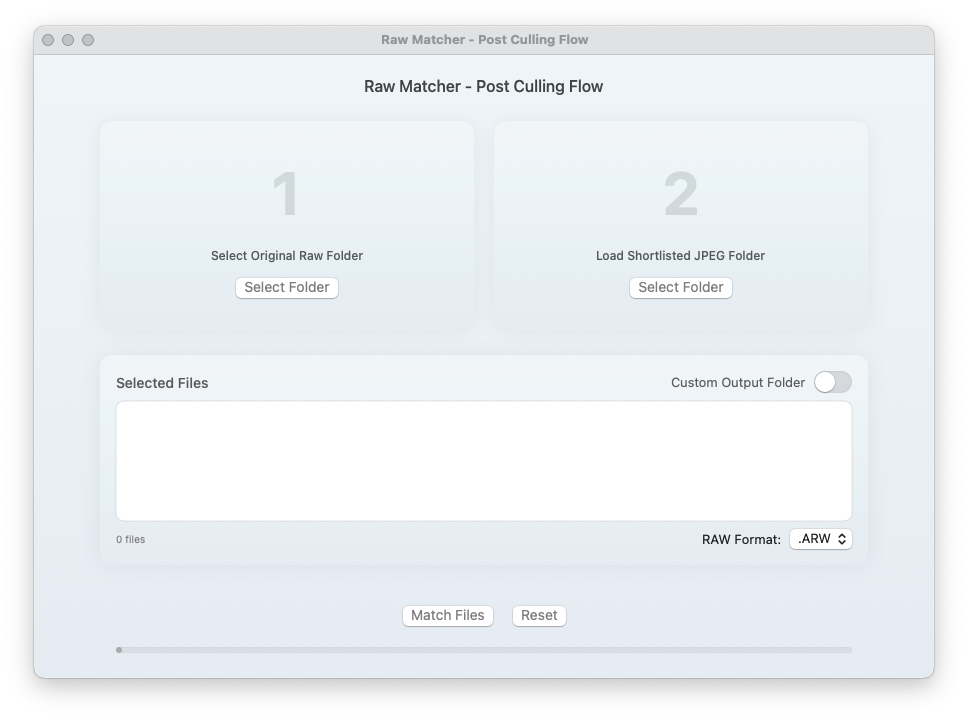Viewport: 968px width, 720px height.
Task: Click the "RAW Format:" label text
Action: point(741,539)
